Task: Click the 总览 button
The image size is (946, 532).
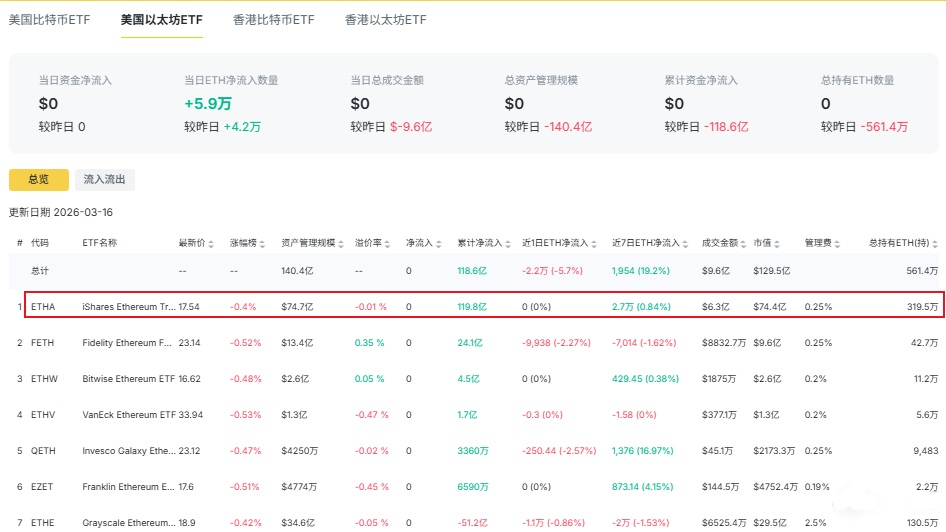Action: click(39, 179)
